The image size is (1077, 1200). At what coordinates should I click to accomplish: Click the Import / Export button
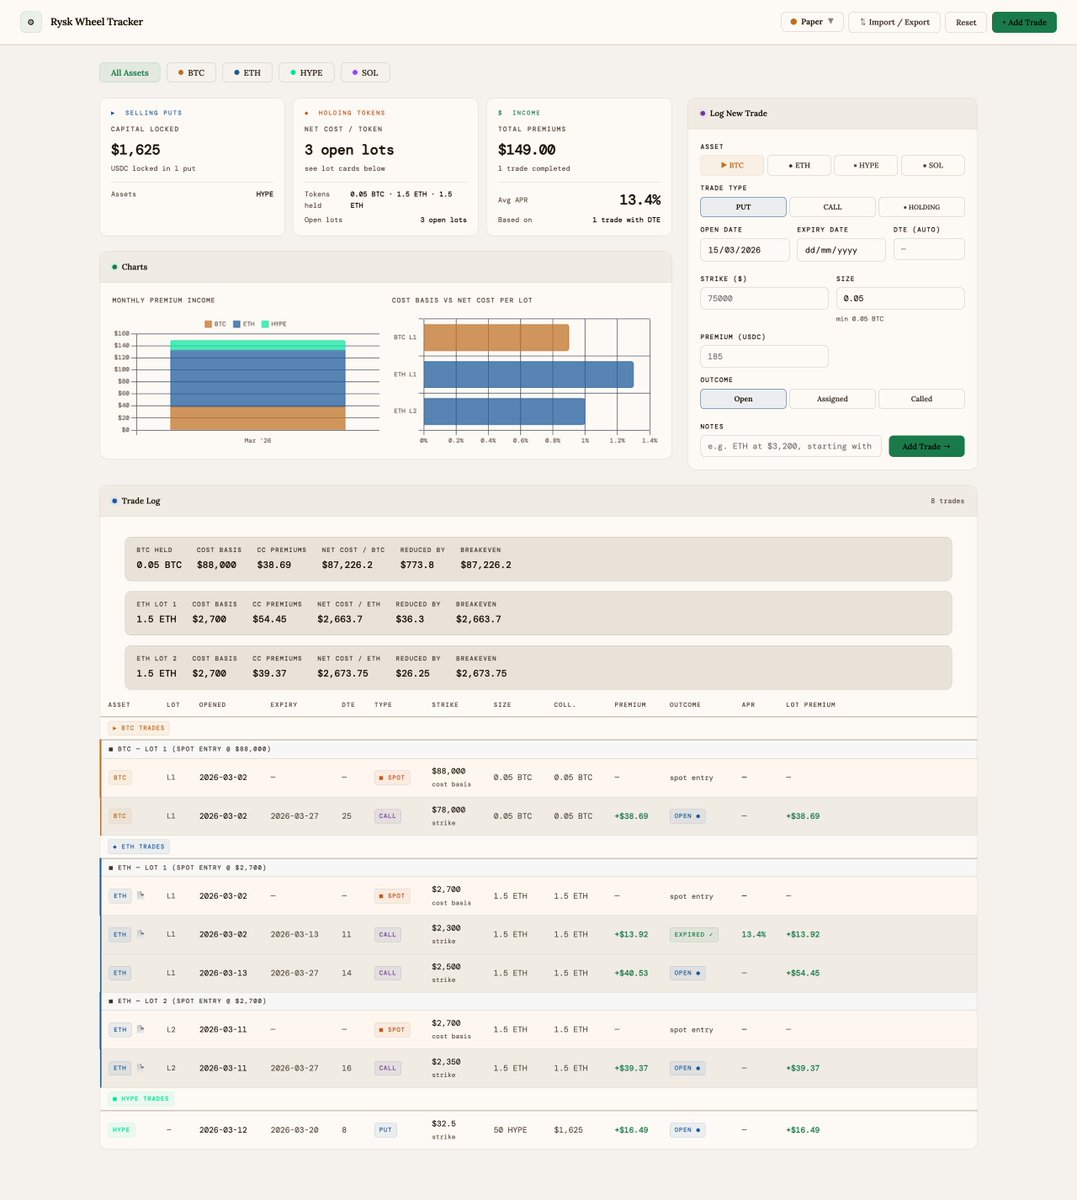pos(894,22)
